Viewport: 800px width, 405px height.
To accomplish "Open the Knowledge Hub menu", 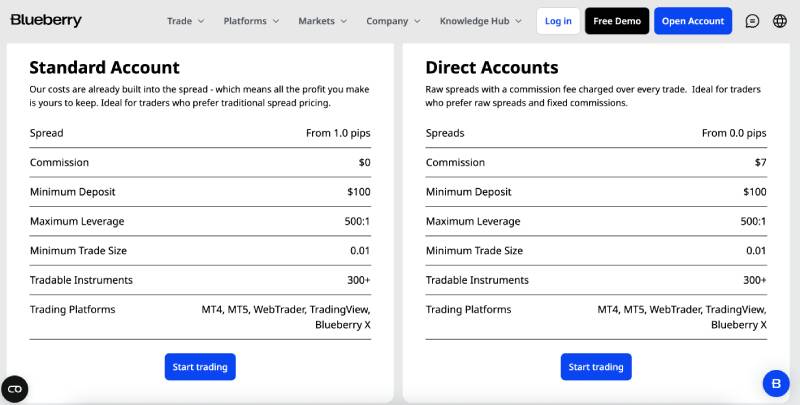I will tap(481, 21).
